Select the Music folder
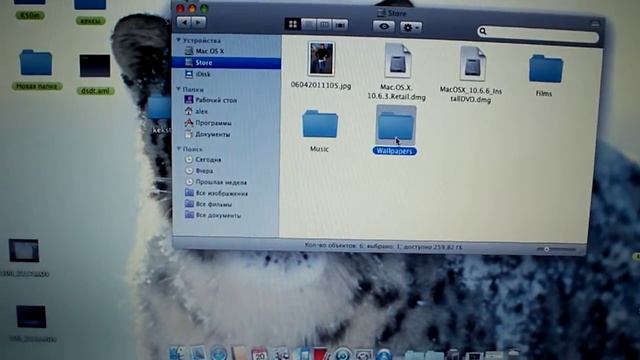The width and height of the screenshot is (640, 360). pos(320,124)
